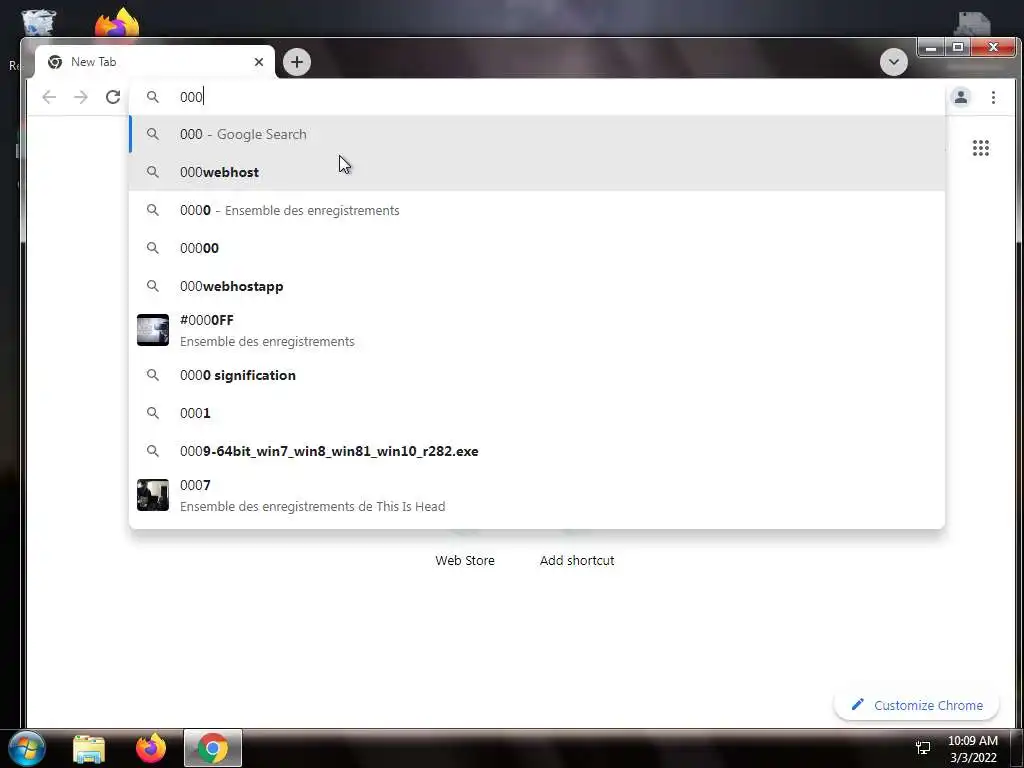The width and height of the screenshot is (1024, 768).
Task: Open the Recycle Bin desktop icon
Action: point(39,23)
